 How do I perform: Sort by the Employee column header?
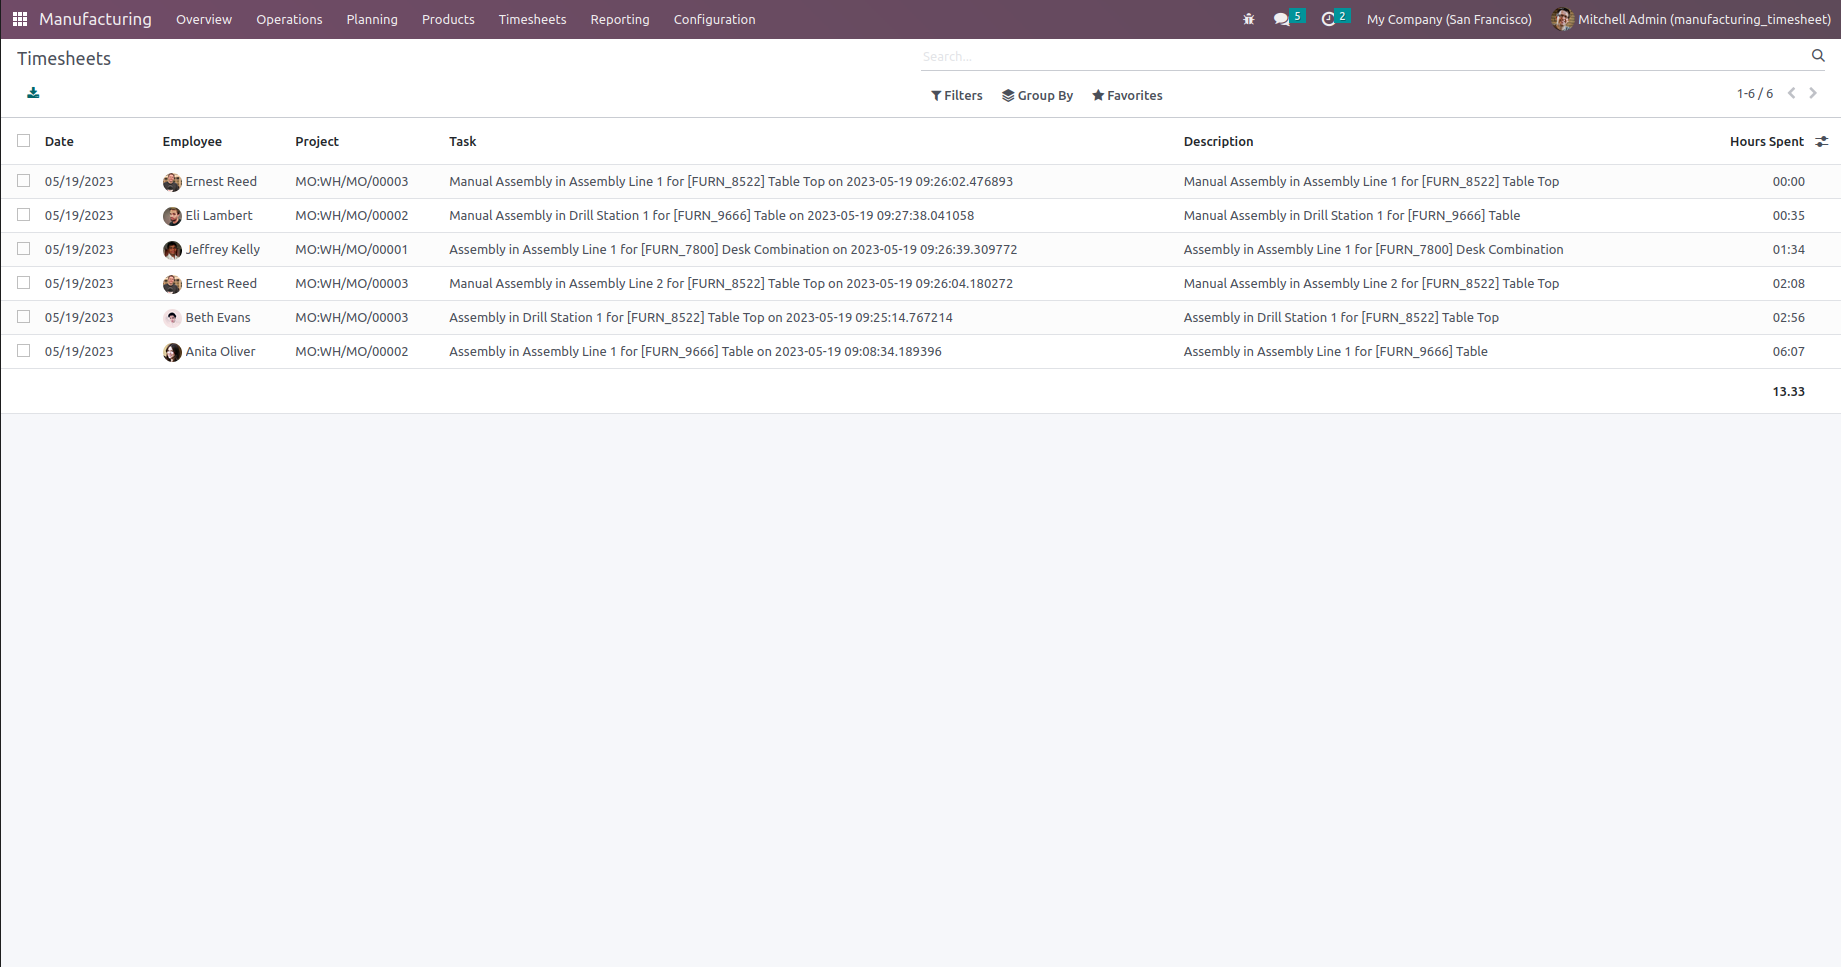192,142
